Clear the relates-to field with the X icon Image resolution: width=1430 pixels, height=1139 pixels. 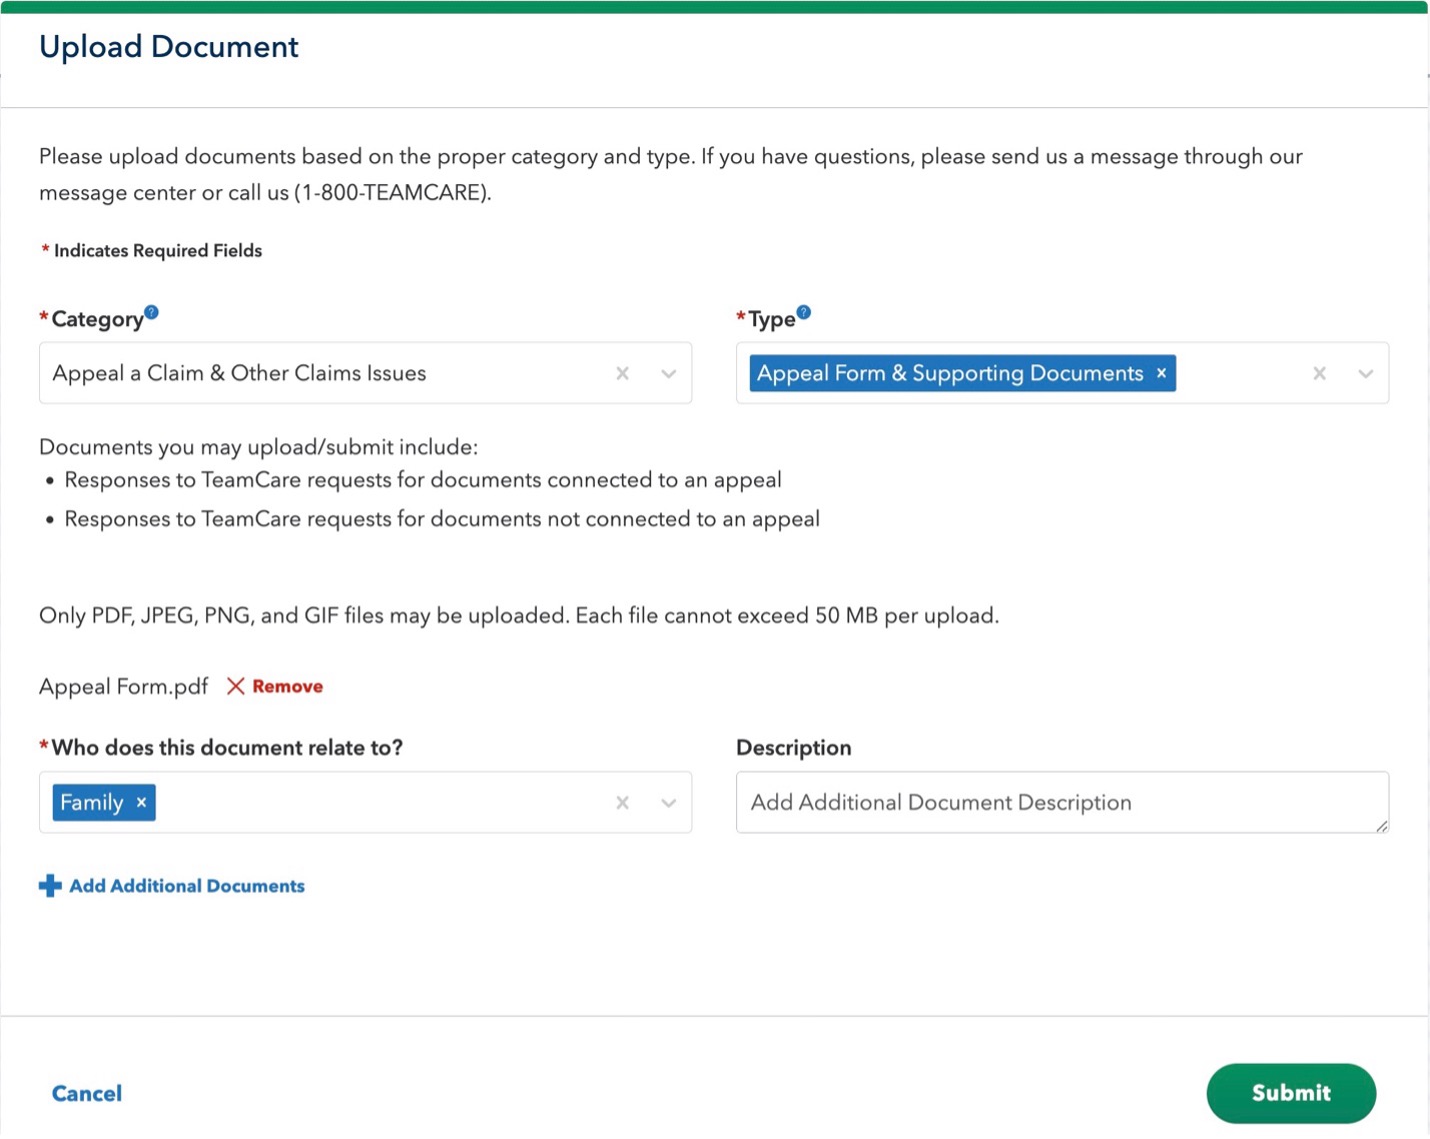[622, 802]
